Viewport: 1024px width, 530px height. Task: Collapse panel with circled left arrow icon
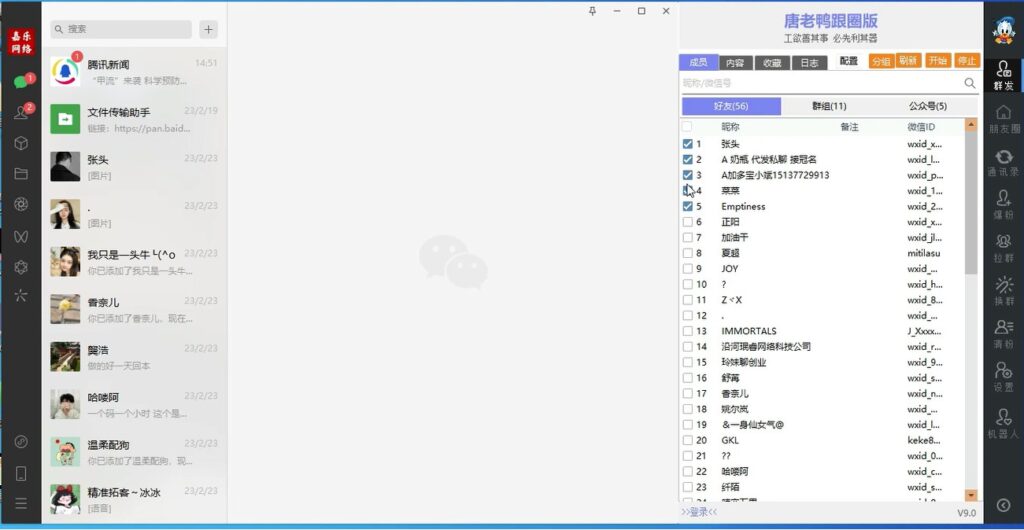tap(1004, 505)
